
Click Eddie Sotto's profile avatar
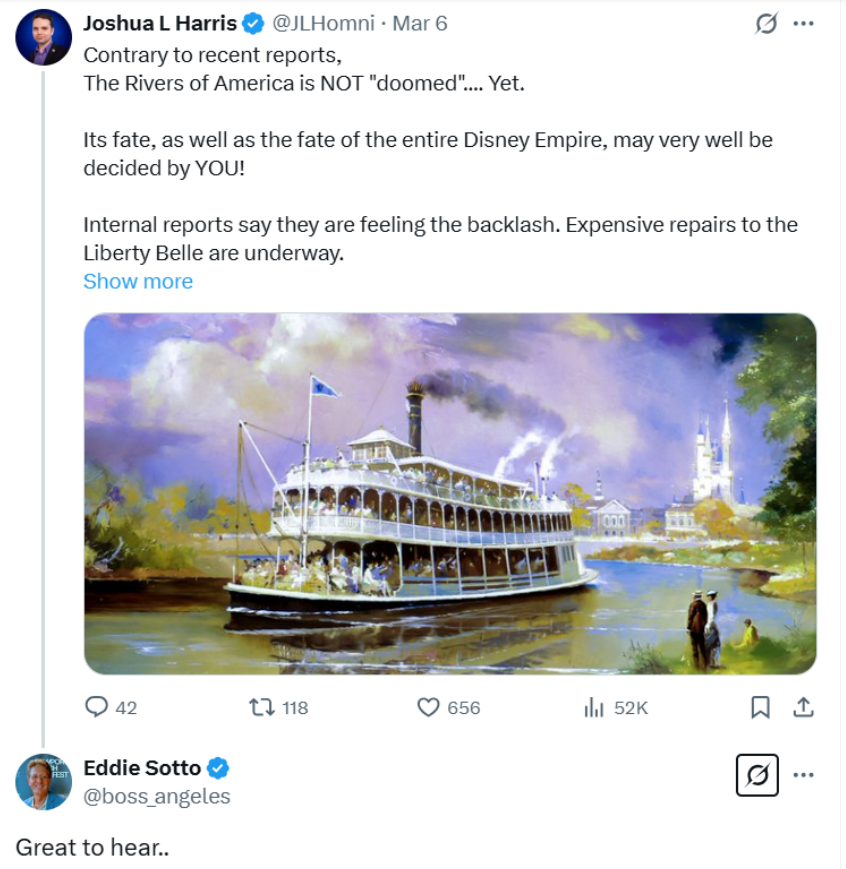tap(43, 781)
